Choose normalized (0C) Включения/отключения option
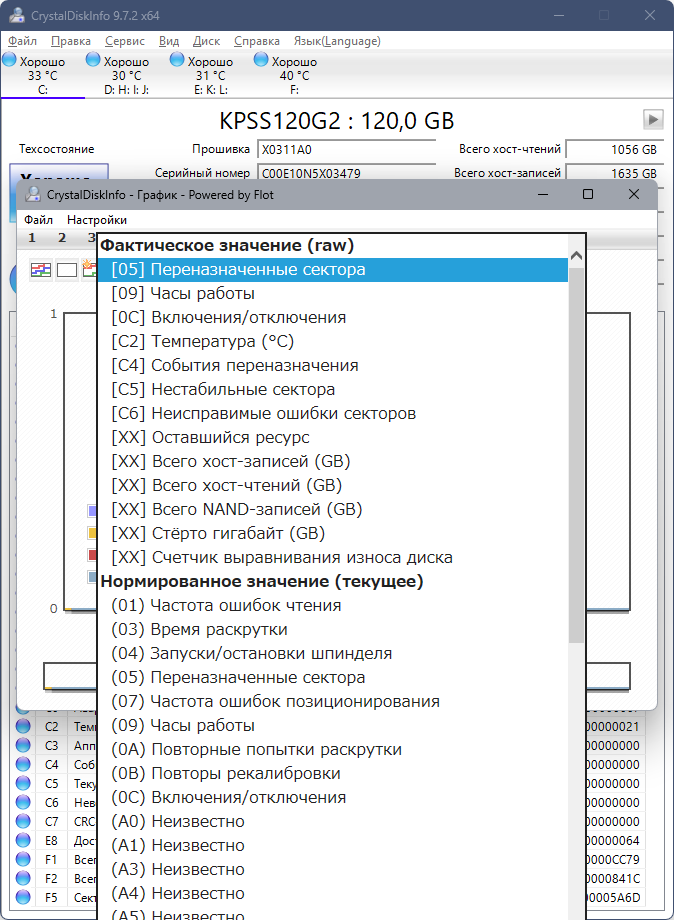 333,798
